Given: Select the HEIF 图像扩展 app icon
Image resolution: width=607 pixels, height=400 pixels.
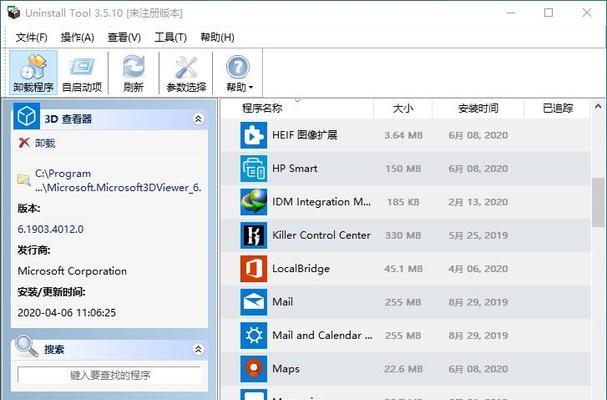Looking at the screenshot, I should tap(254, 135).
